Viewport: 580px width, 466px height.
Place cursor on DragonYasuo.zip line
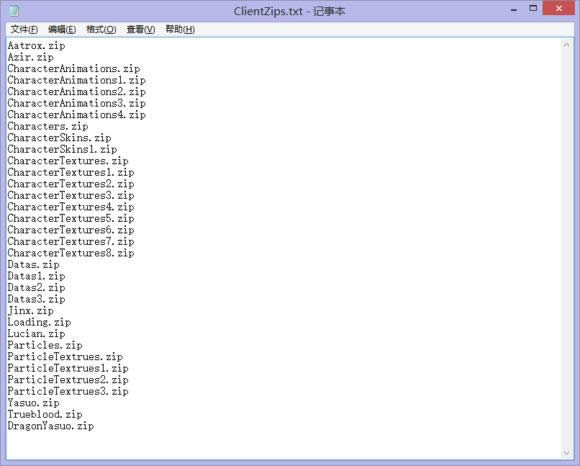[x=51, y=426]
